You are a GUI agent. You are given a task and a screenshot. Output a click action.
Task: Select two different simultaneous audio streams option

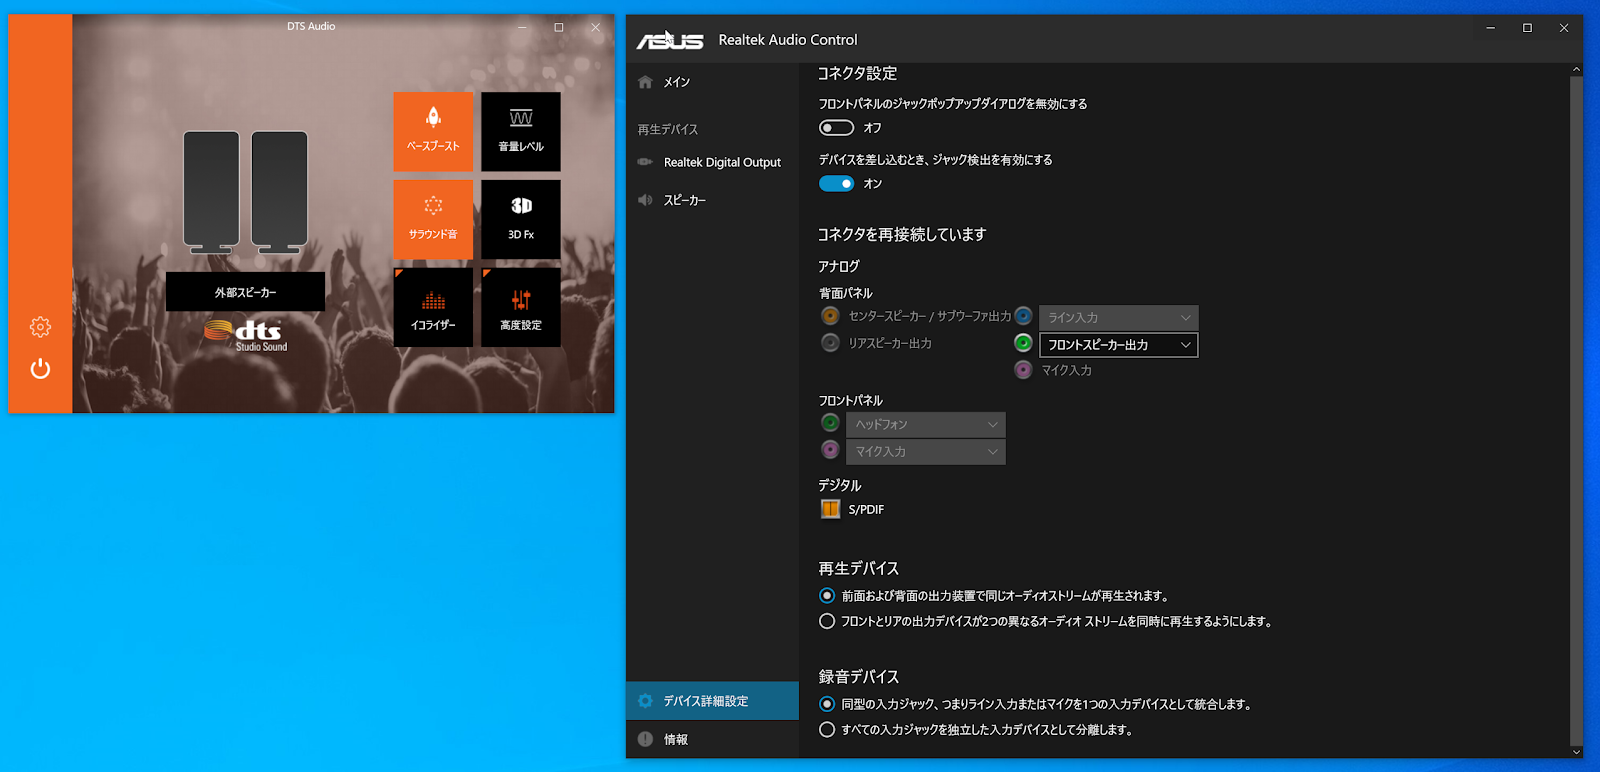[x=827, y=621]
